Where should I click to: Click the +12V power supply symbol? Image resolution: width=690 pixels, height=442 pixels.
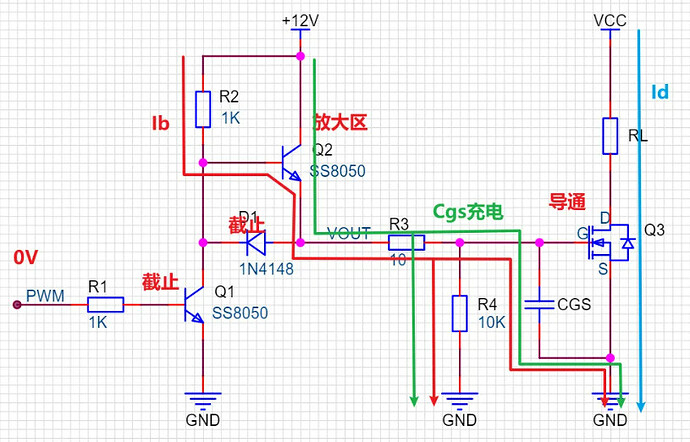coord(300,23)
